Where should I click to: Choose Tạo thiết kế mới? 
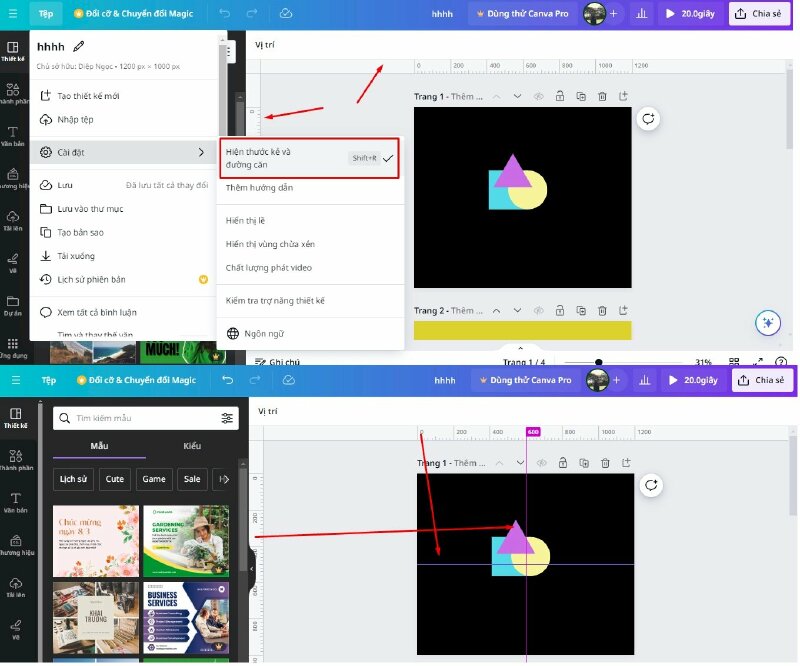[88, 96]
